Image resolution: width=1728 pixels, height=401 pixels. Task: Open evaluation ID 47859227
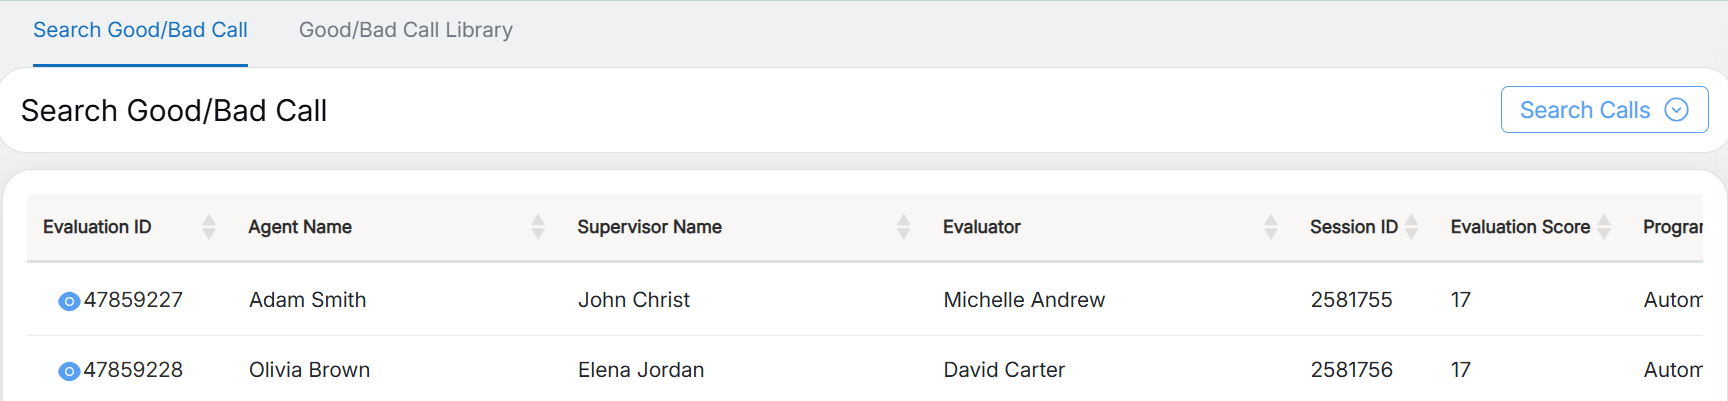coord(133,300)
